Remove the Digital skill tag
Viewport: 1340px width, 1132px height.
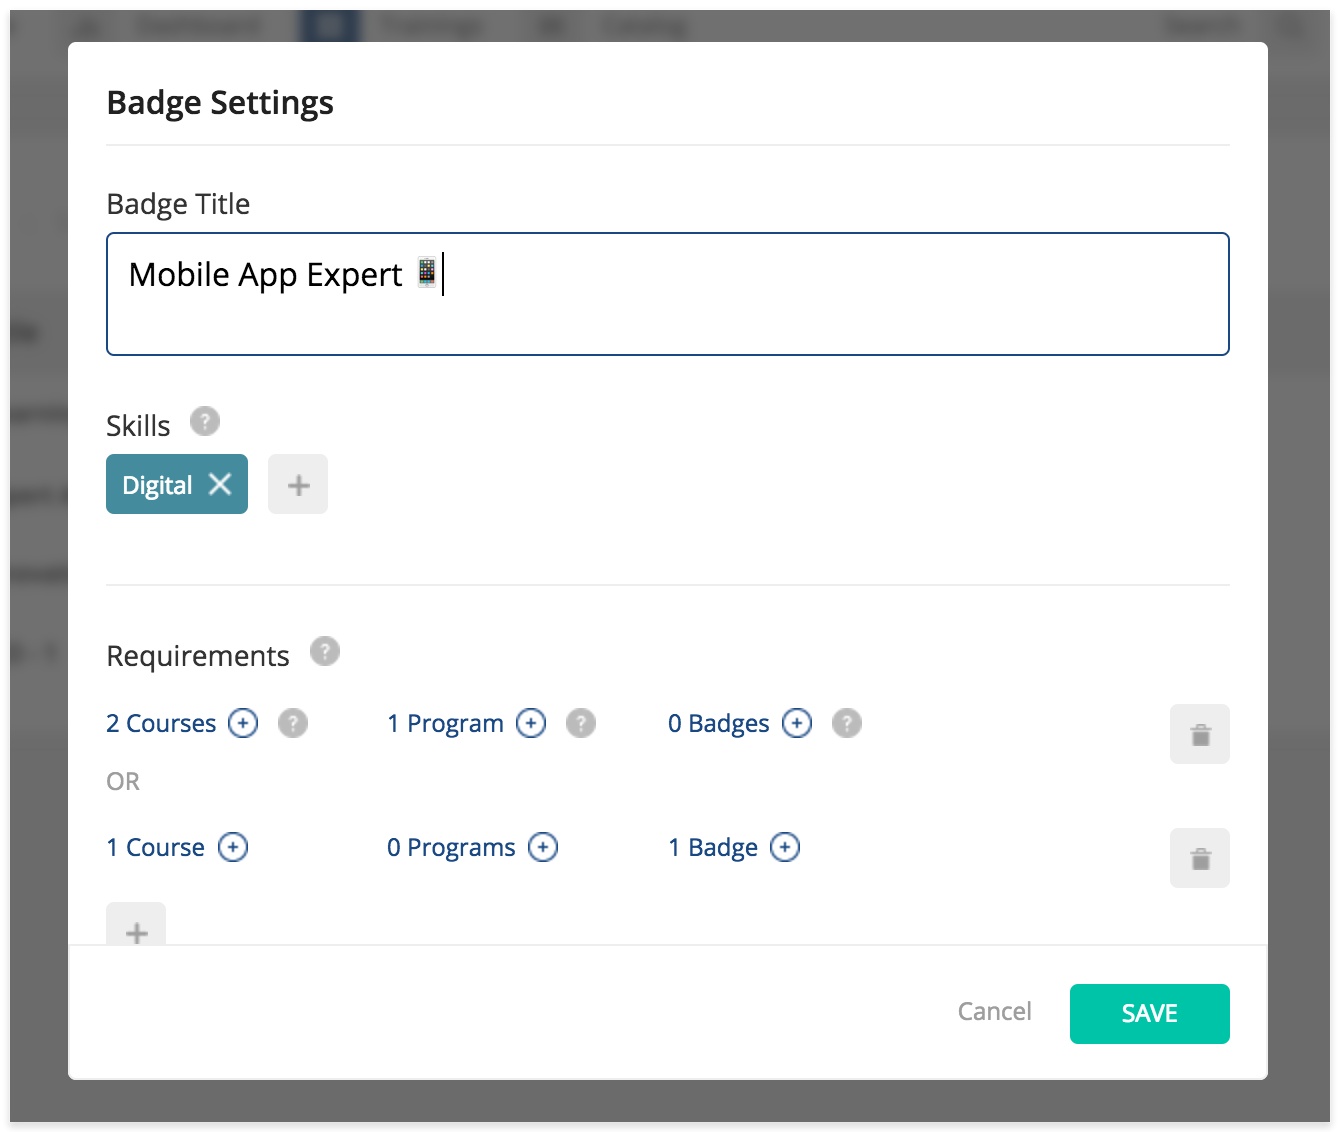point(220,485)
